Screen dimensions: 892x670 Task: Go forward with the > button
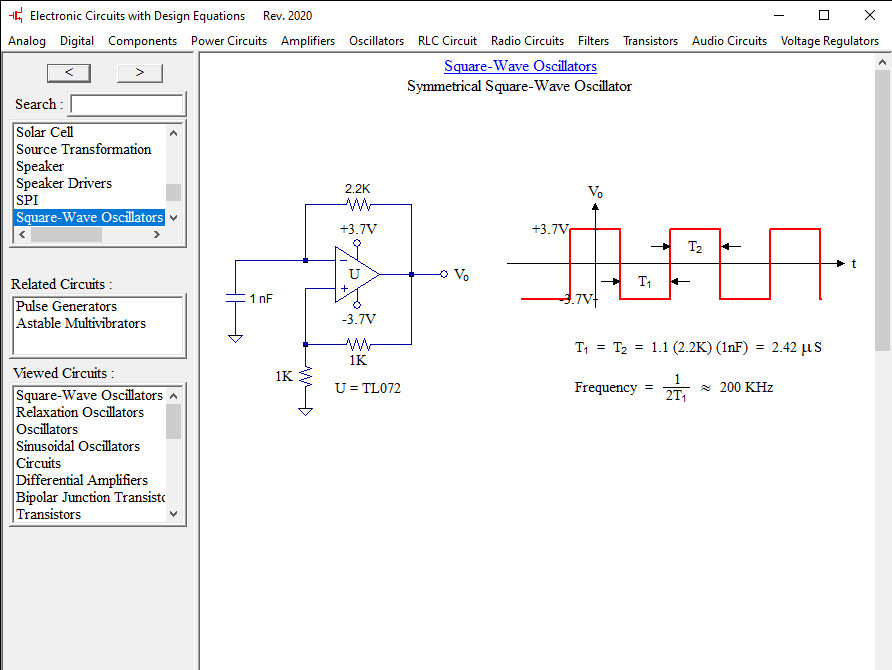click(139, 73)
